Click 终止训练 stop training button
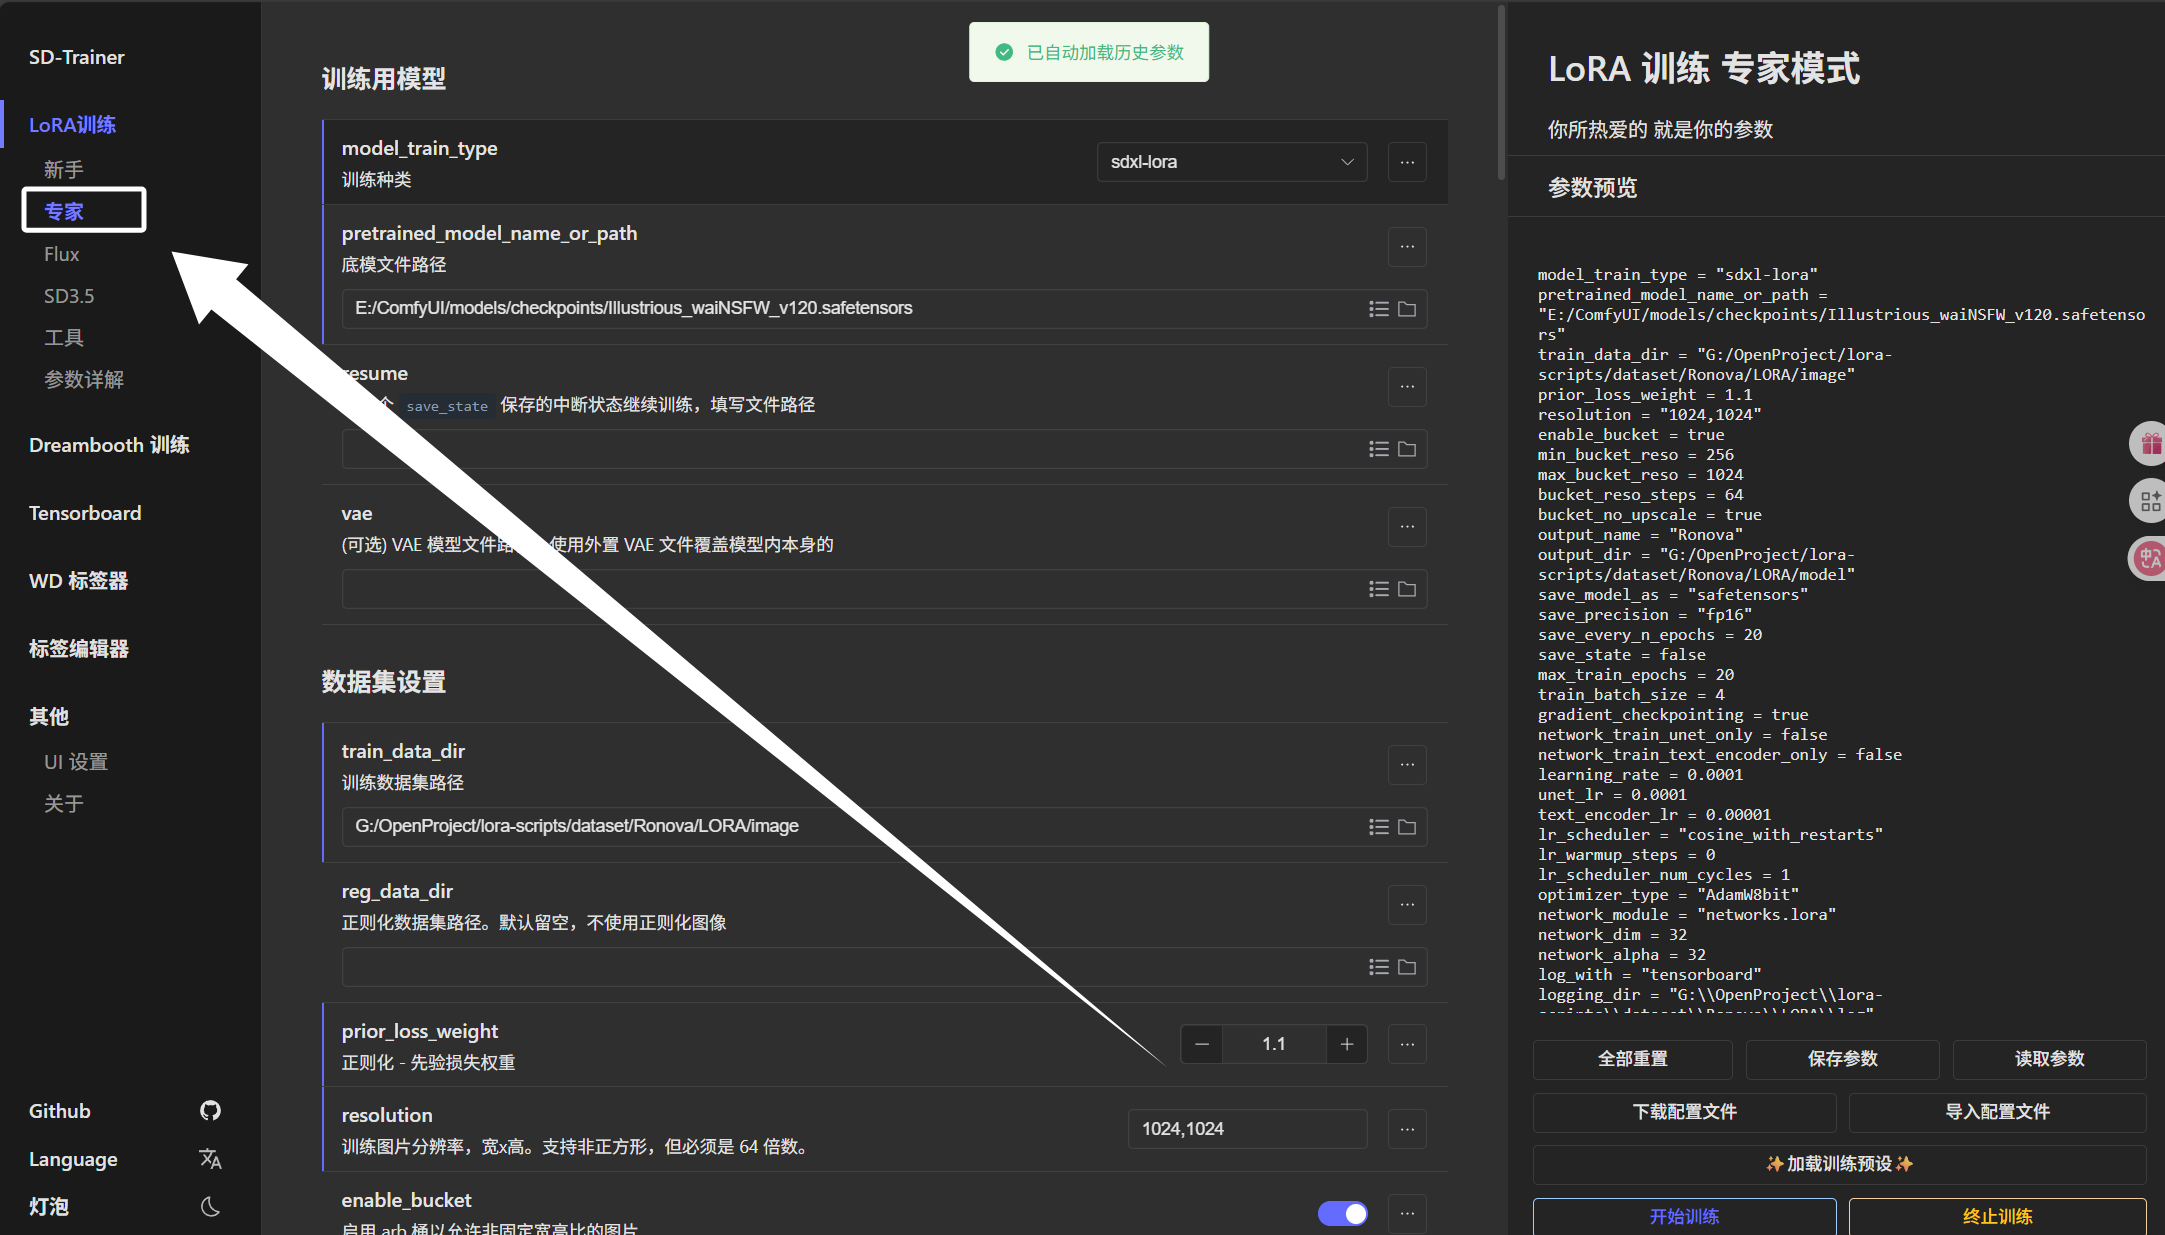The height and width of the screenshot is (1235, 2165). coord(1997,1216)
